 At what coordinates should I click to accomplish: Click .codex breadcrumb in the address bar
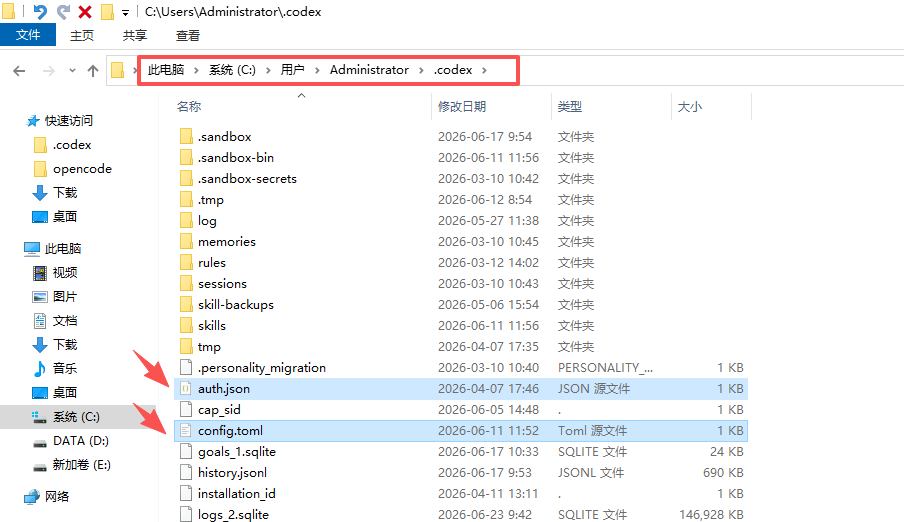(x=453, y=70)
